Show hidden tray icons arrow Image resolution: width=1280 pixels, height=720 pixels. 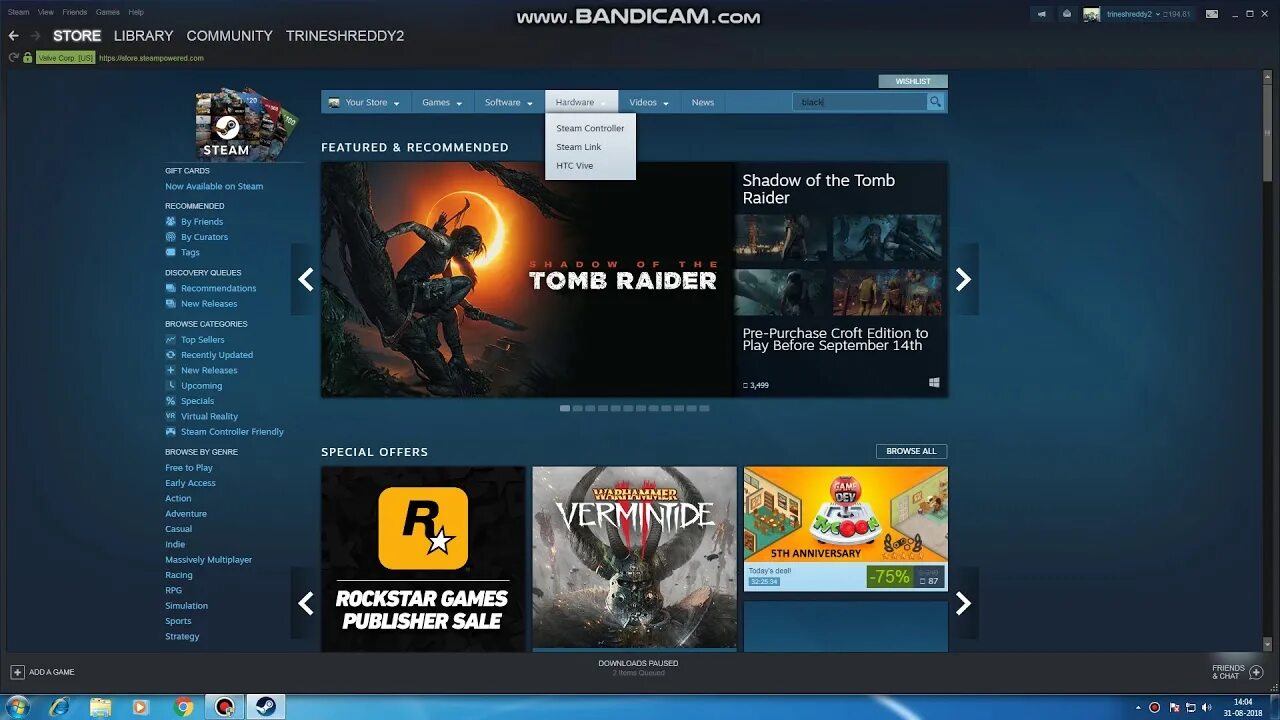(1140, 707)
